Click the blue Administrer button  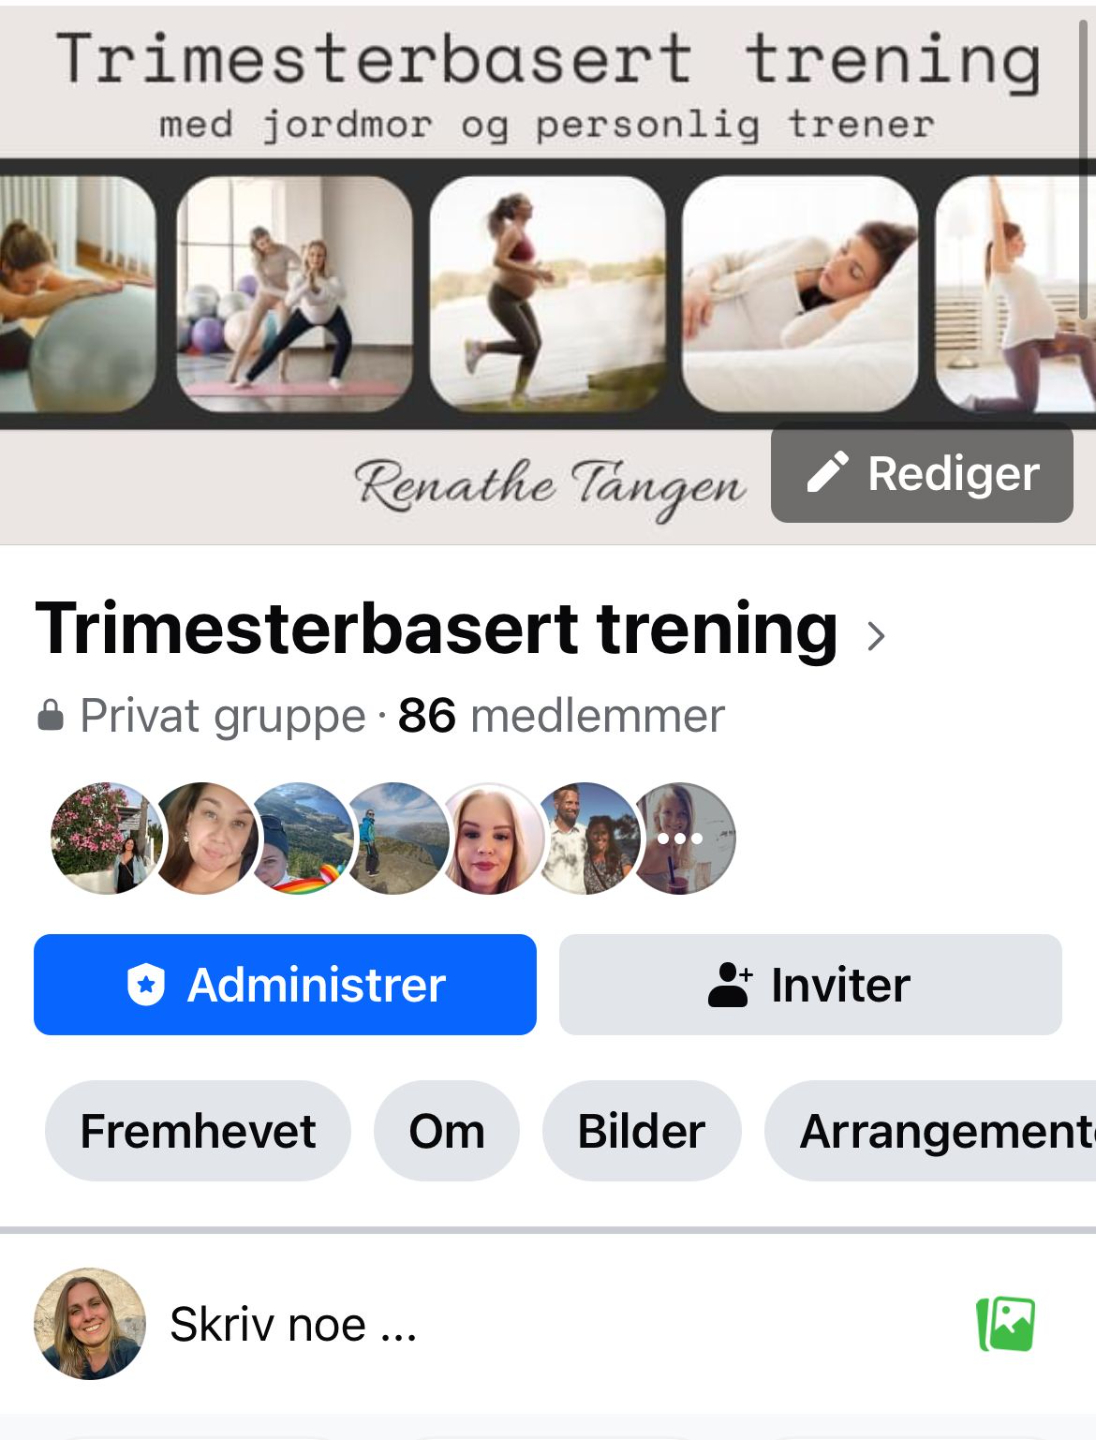(285, 985)
